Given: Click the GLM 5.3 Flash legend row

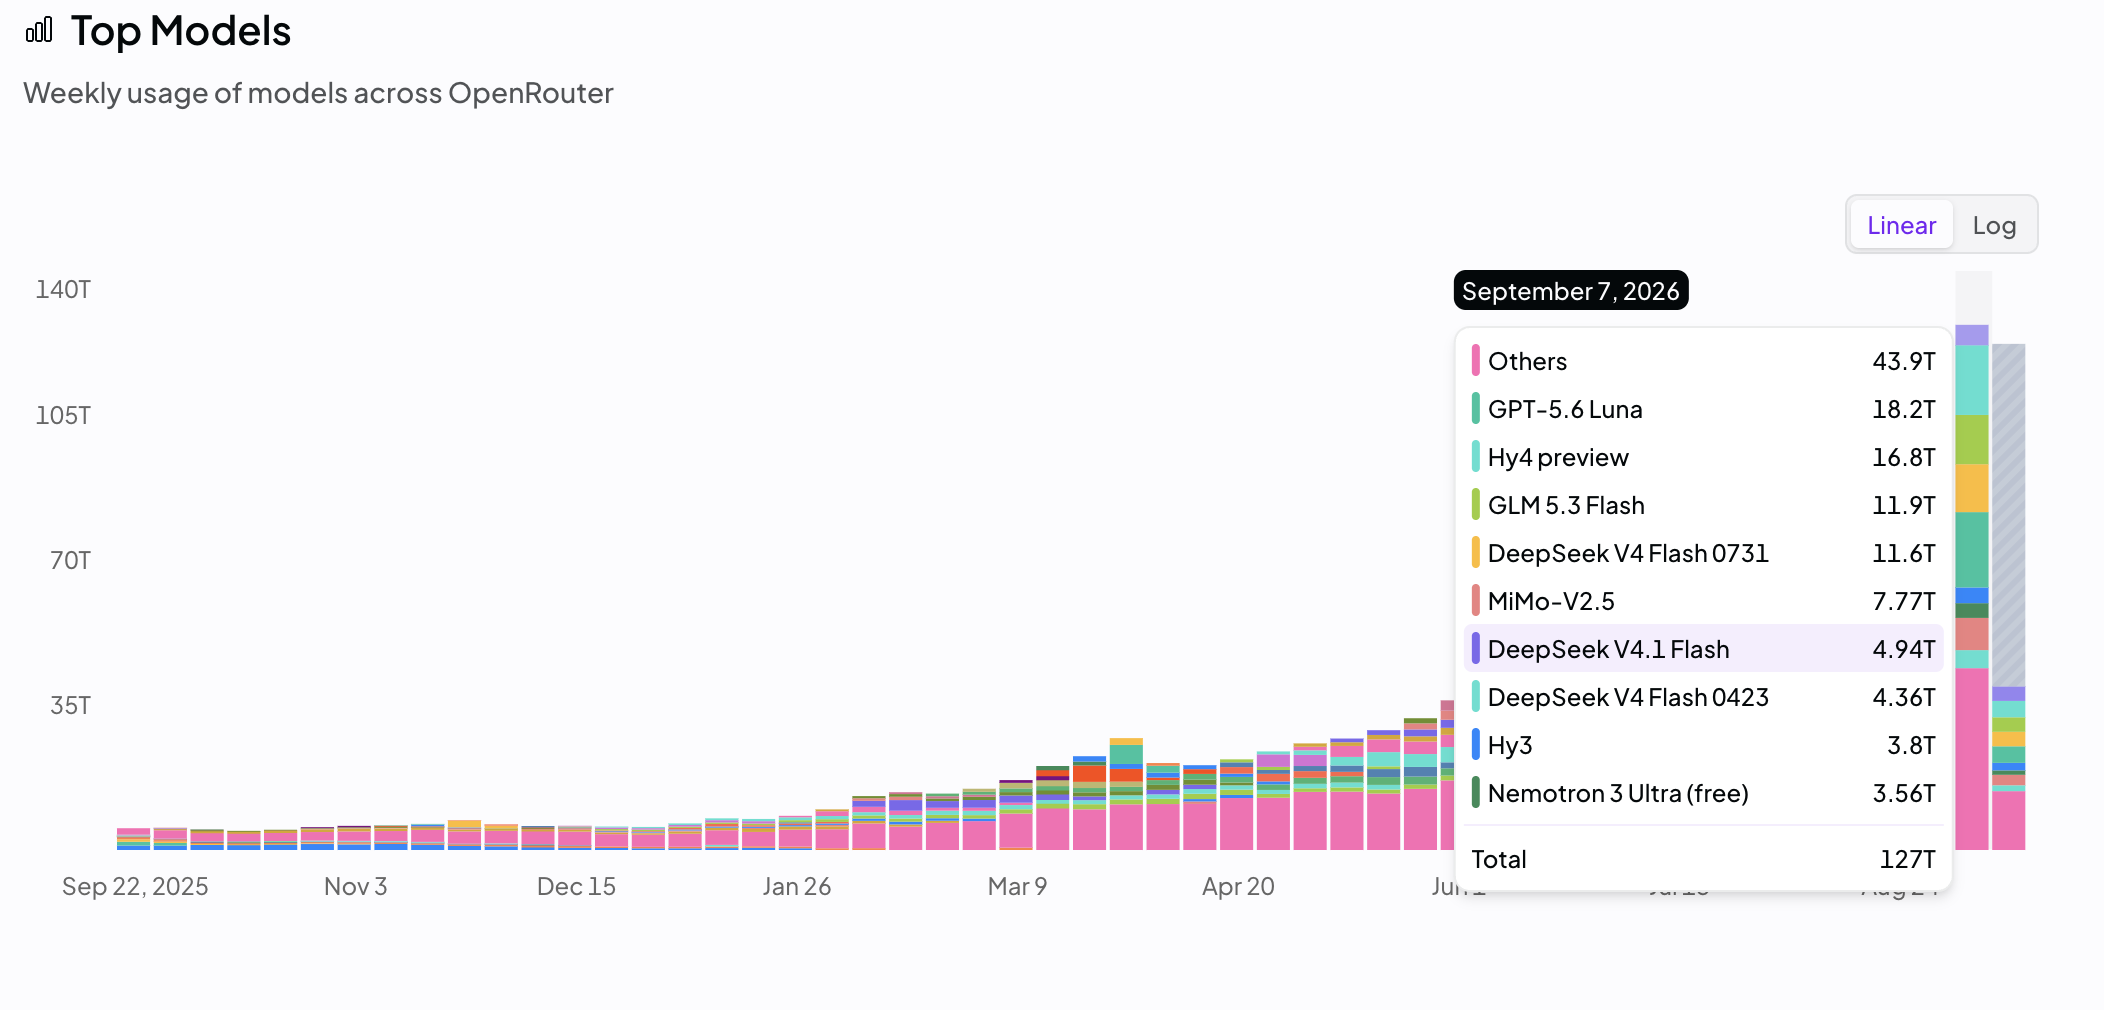Looking at the screenshot, I should tap(1703, 504).
